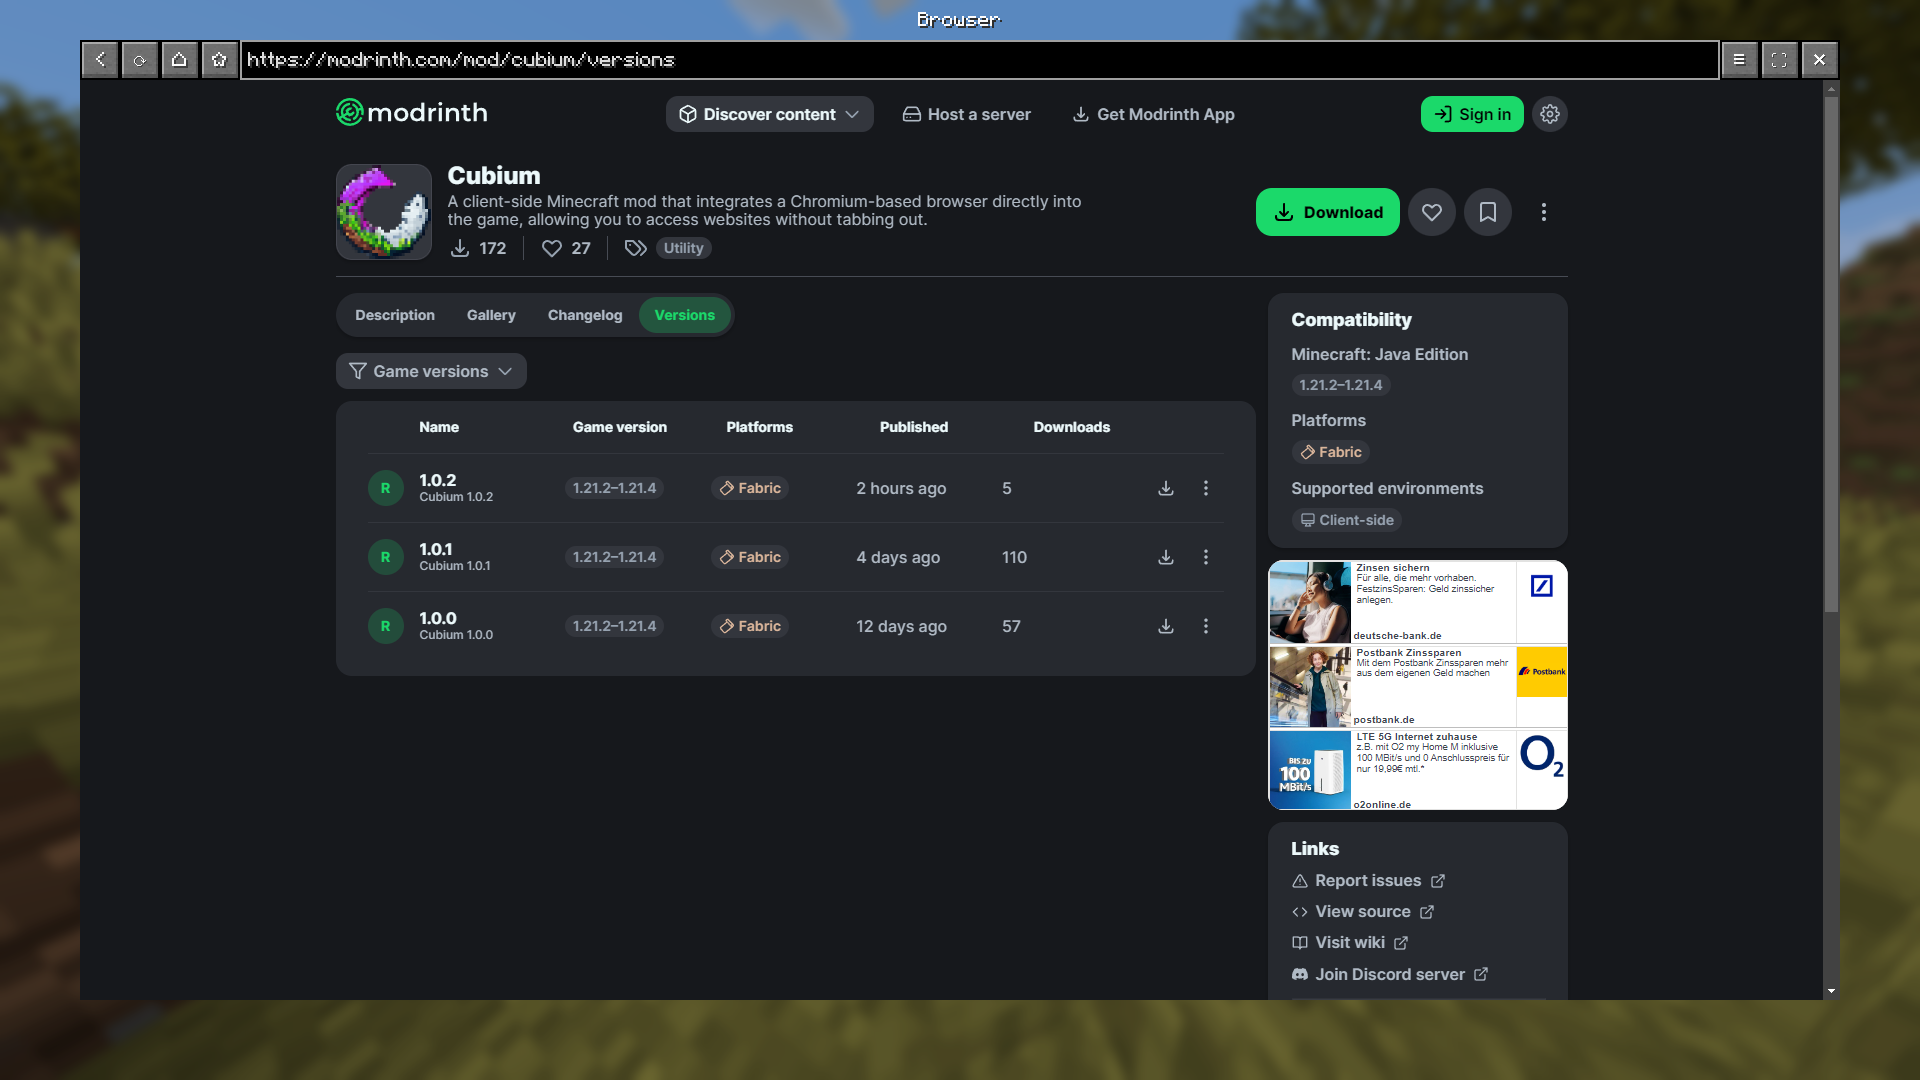Viewport: 1920px width, 1080px height.
Task: Click the Client-side environment tag
Action: (x=1347, y=520)
